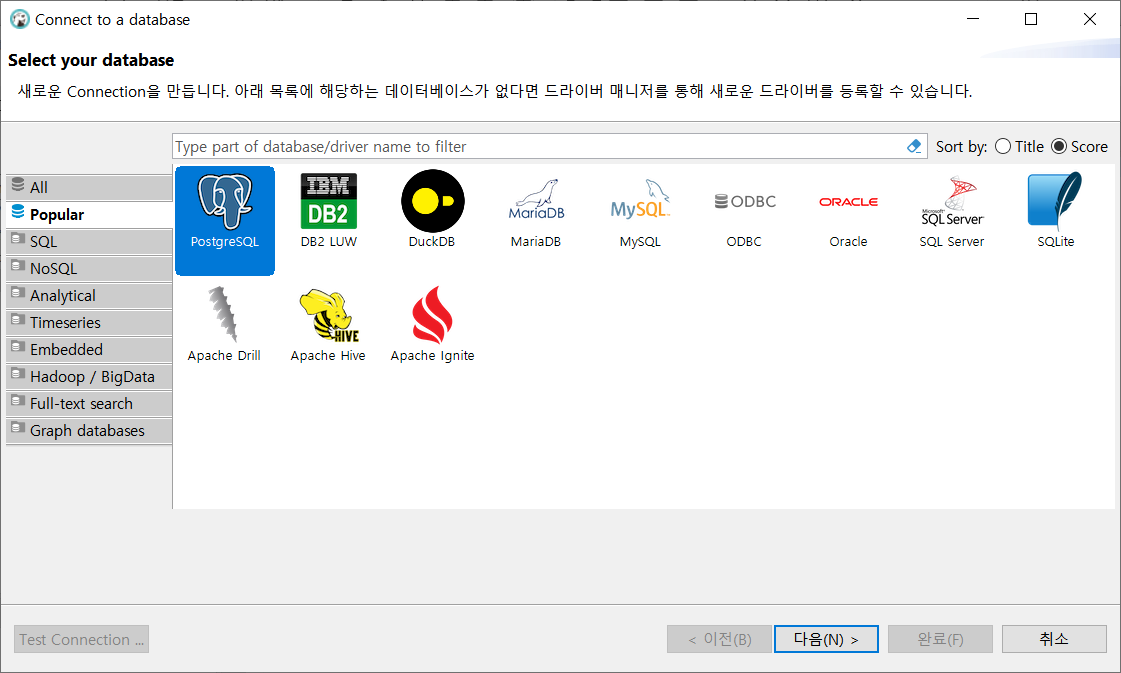Click the DBeaver icon in the title bar
The height and width of the screenshot is (673, 1121).
coord(19,19)
